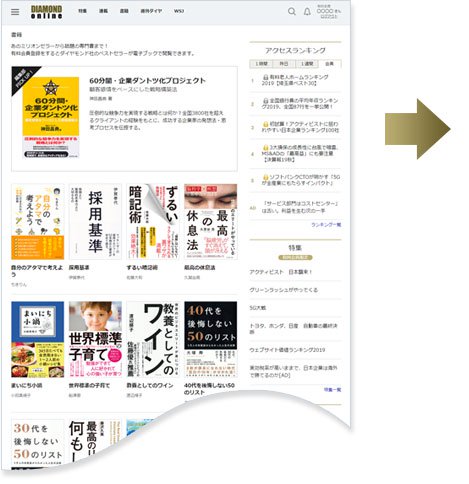Select the 会員 ranking tab

(330, 64)
